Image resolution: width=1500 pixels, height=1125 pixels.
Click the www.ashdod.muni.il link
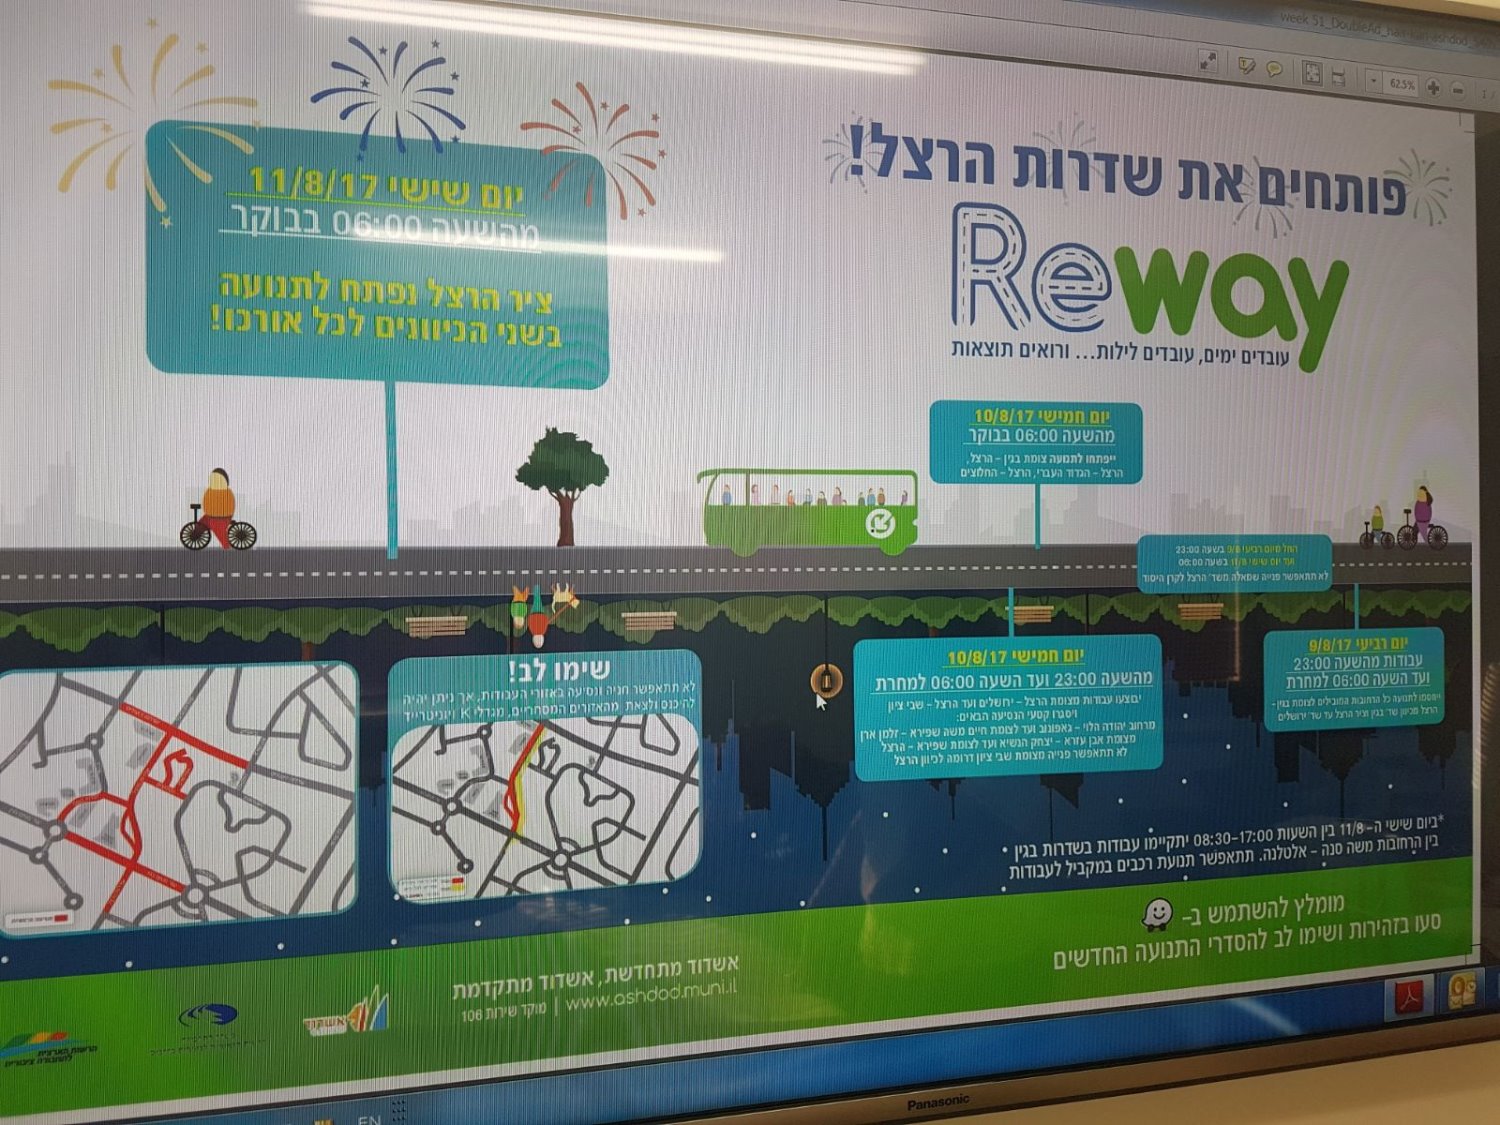coord(650,995)
